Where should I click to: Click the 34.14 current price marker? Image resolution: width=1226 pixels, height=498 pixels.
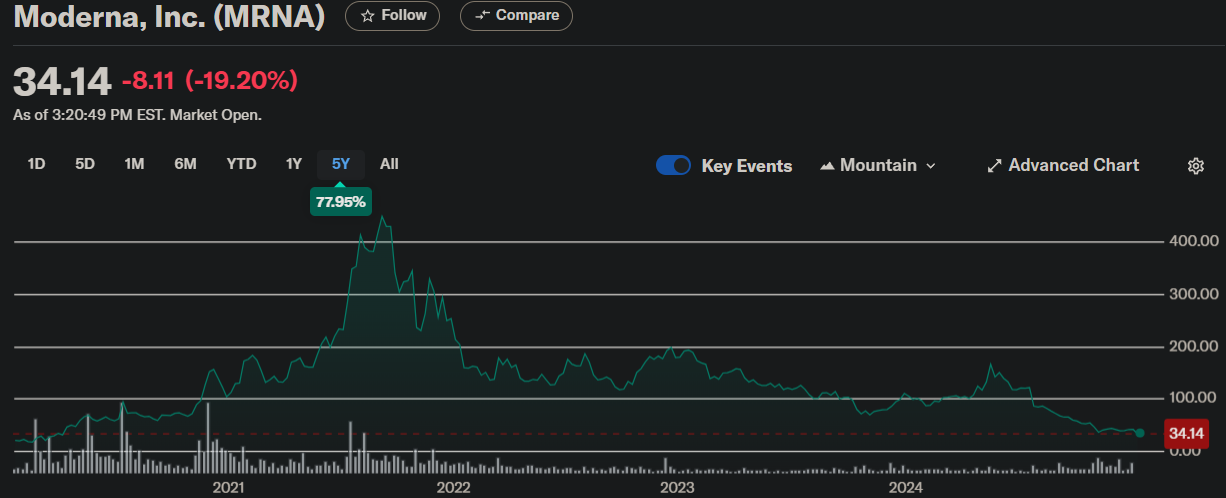[x=1185, y=434]
